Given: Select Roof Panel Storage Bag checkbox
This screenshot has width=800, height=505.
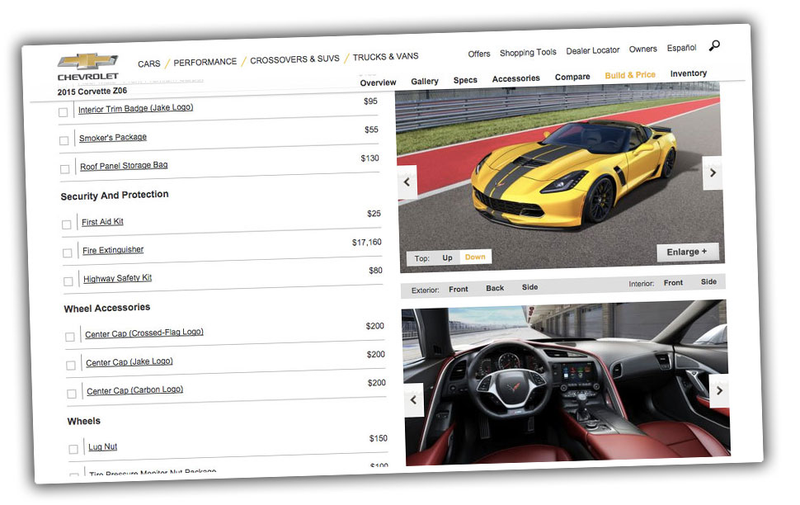Looking at the screenshot, I should point(65,169).
